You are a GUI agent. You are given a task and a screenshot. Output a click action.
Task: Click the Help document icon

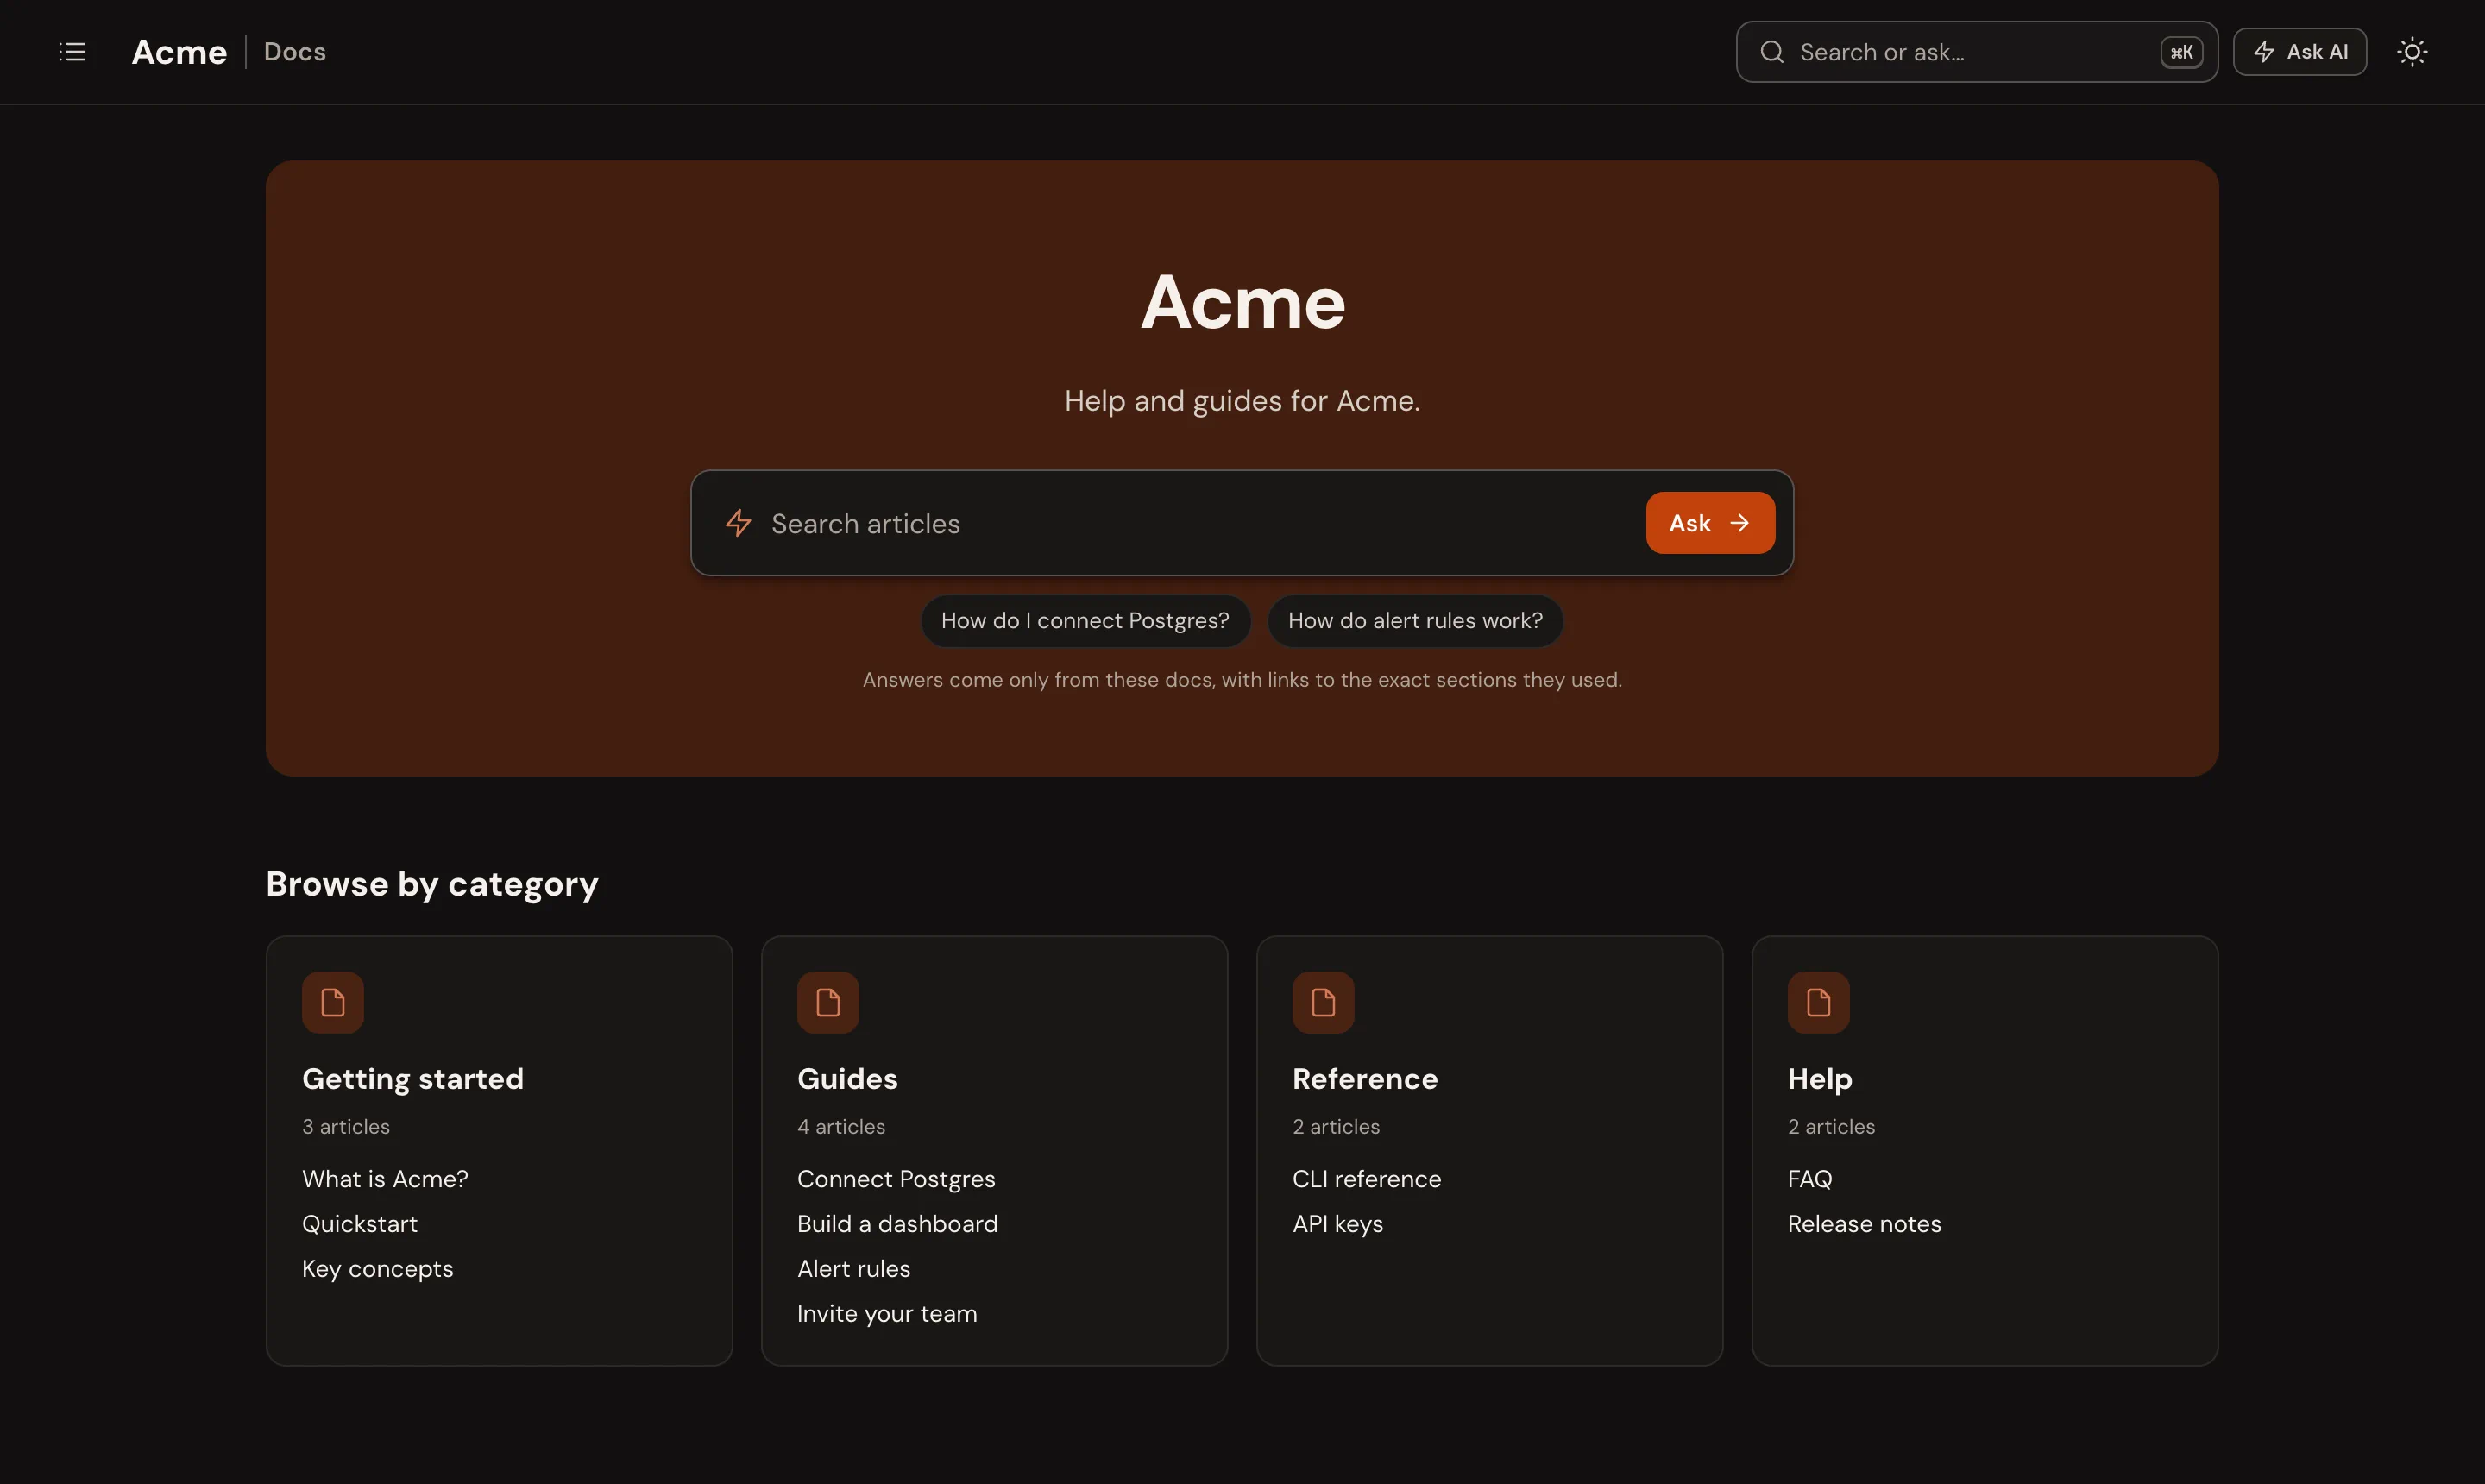(1817, 1002)
